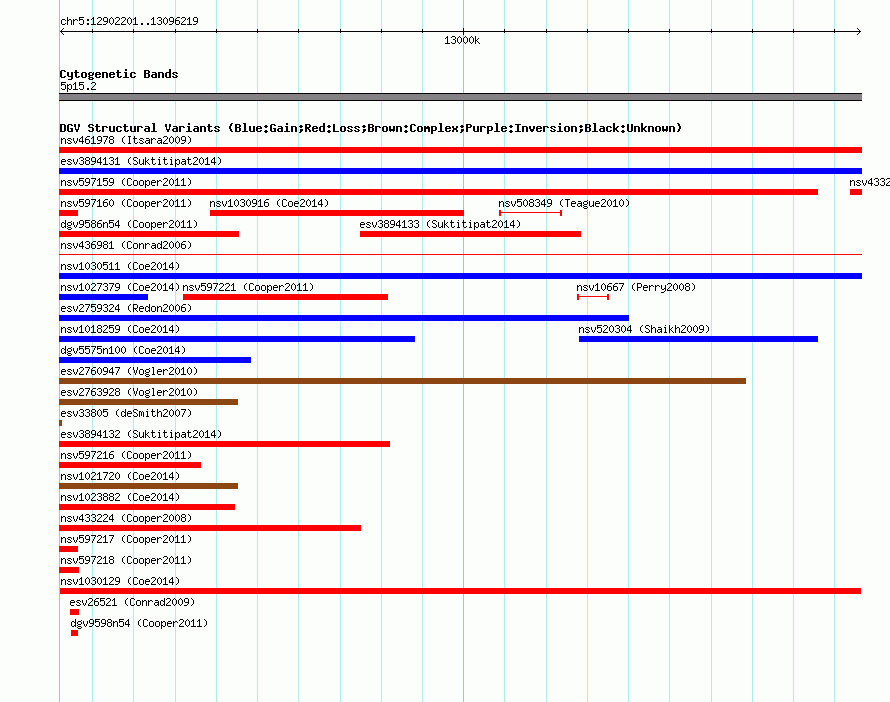890x702 pixels.
Task: Click the Cytogenetic Bands track title
Action: 119,74
